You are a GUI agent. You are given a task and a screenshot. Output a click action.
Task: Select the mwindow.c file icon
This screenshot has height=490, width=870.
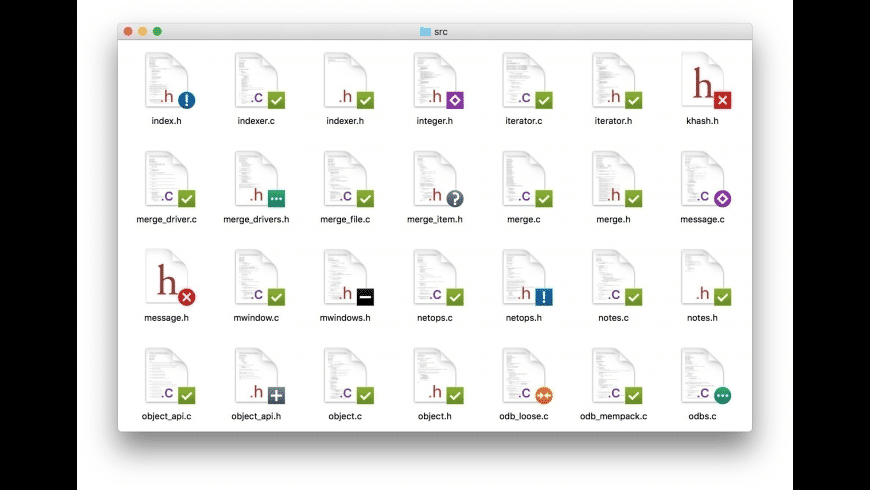(x=258, y=277)
